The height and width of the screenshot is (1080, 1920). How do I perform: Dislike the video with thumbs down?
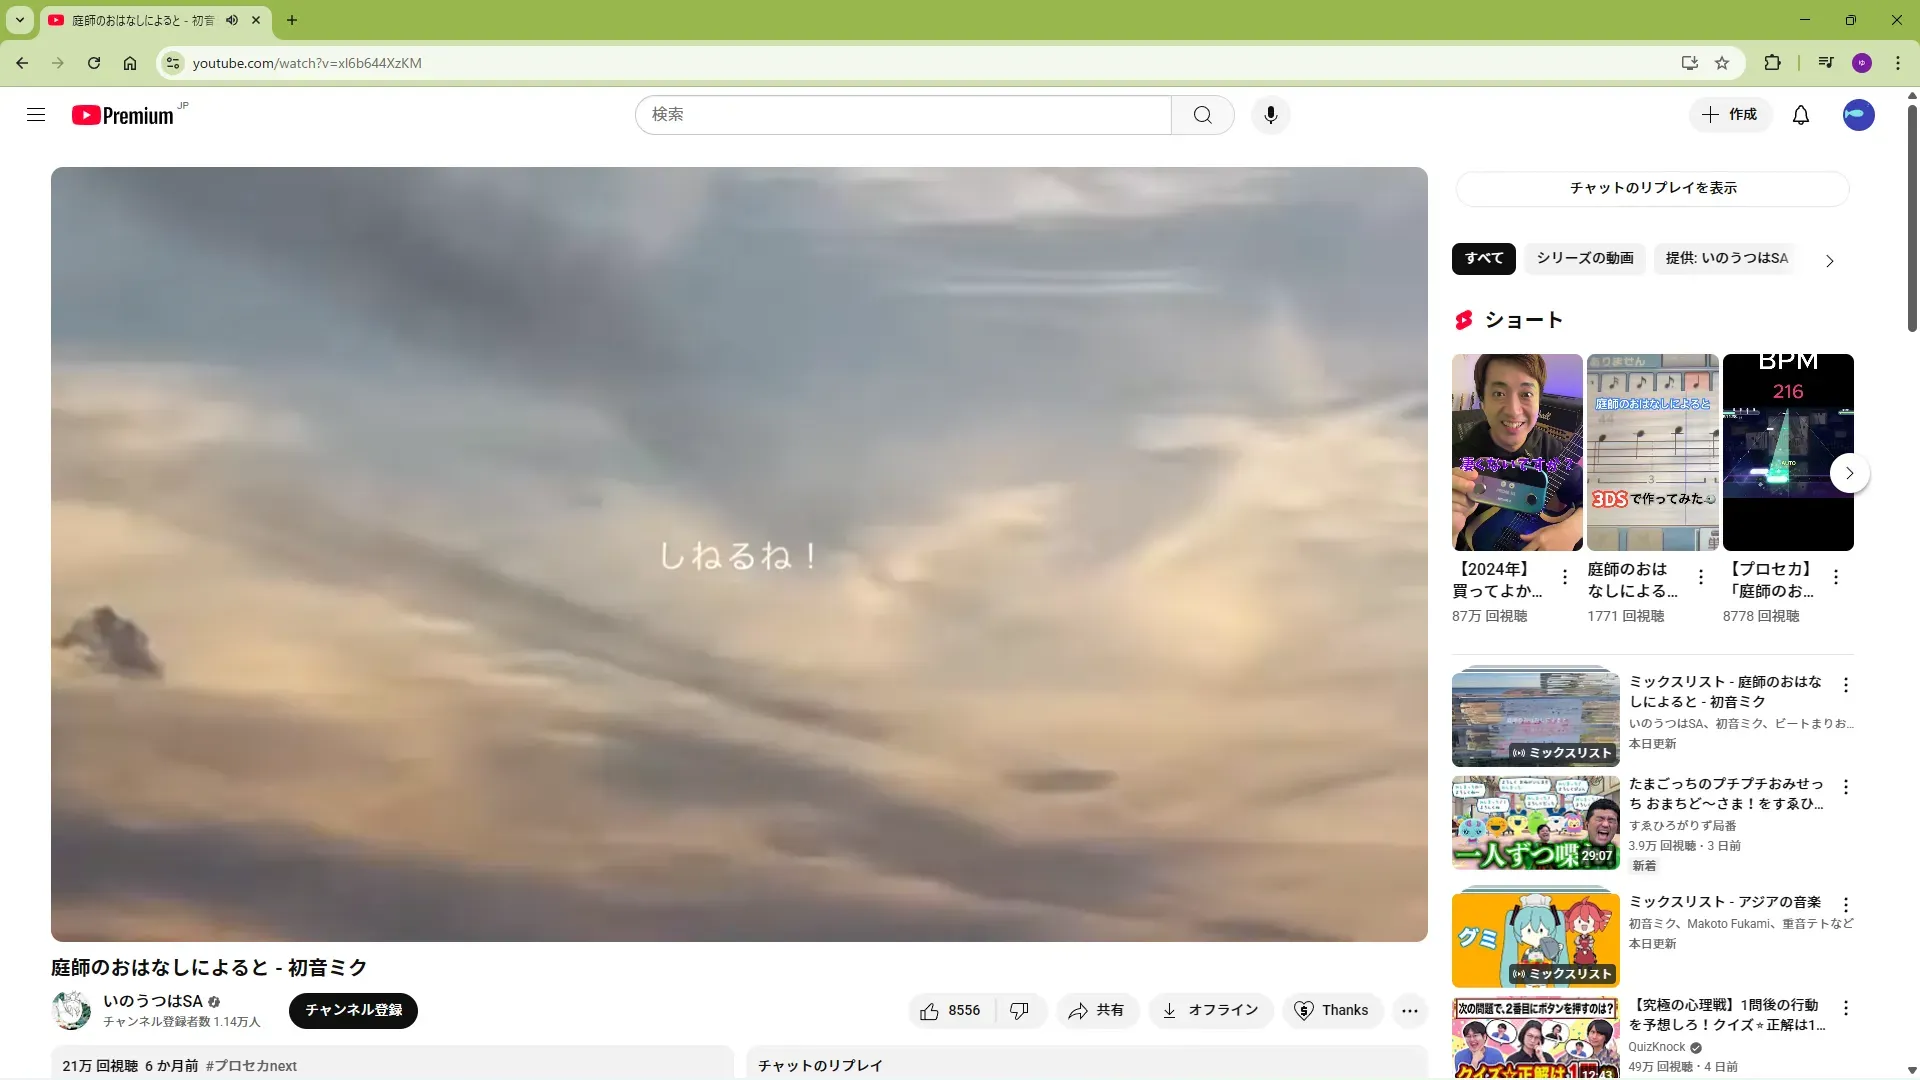(x=1019, y=1011)
